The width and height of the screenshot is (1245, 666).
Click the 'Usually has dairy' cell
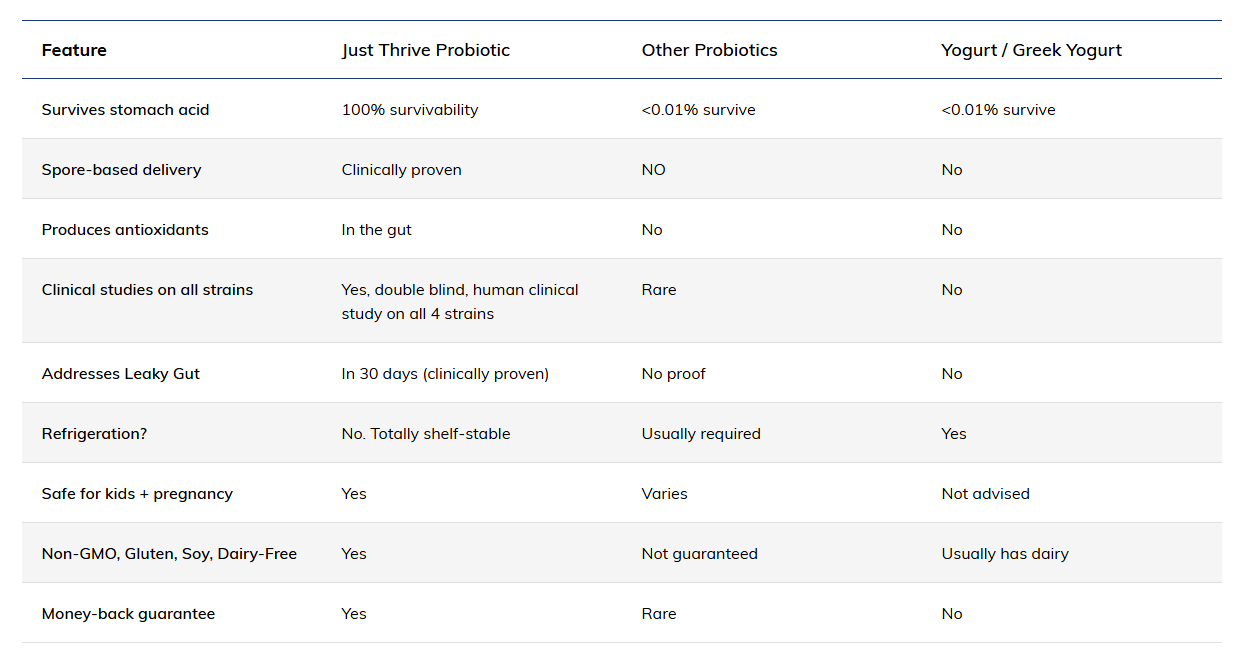pyautogui.click(x=1005, y=554)
